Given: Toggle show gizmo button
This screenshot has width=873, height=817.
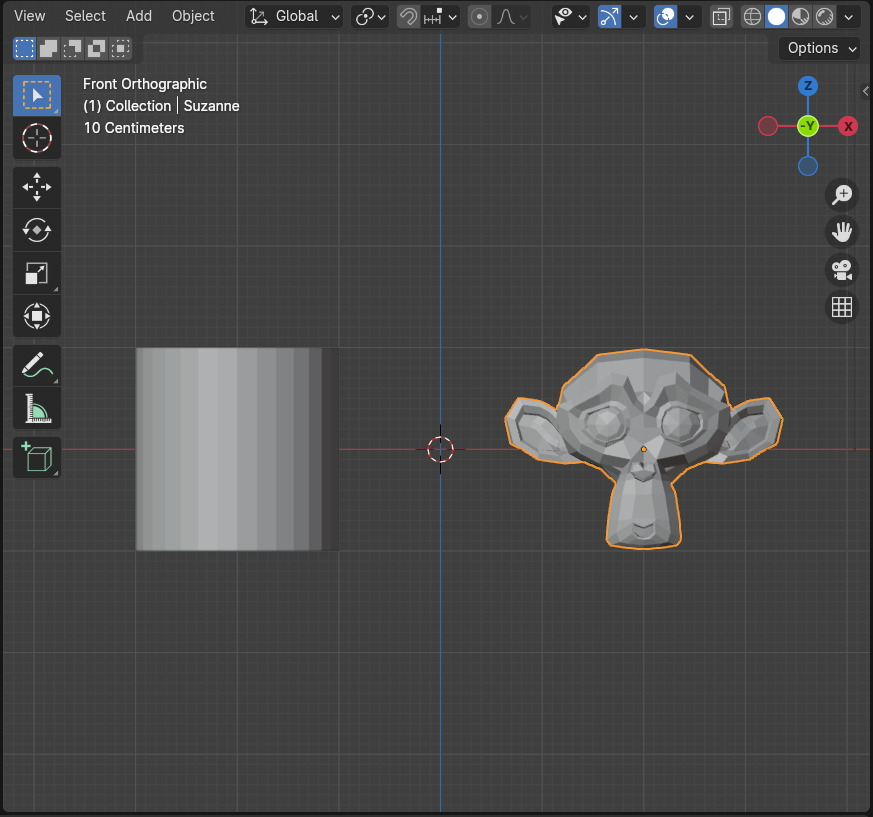Looking at the screenshot, I should point(609,17).
